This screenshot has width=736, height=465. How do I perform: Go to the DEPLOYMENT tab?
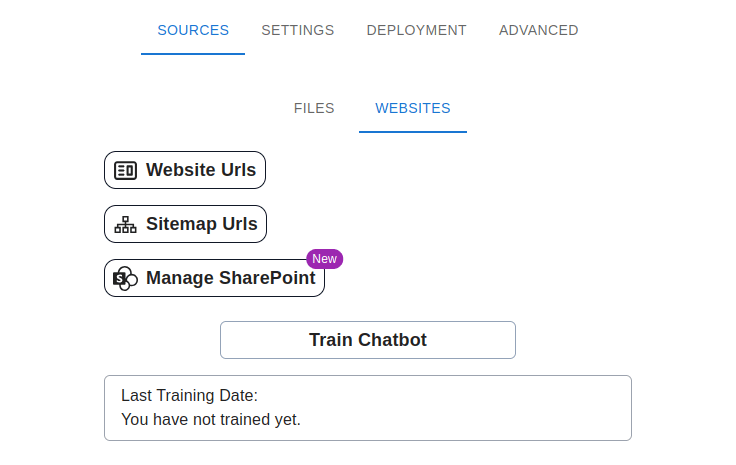pos(416,30)
